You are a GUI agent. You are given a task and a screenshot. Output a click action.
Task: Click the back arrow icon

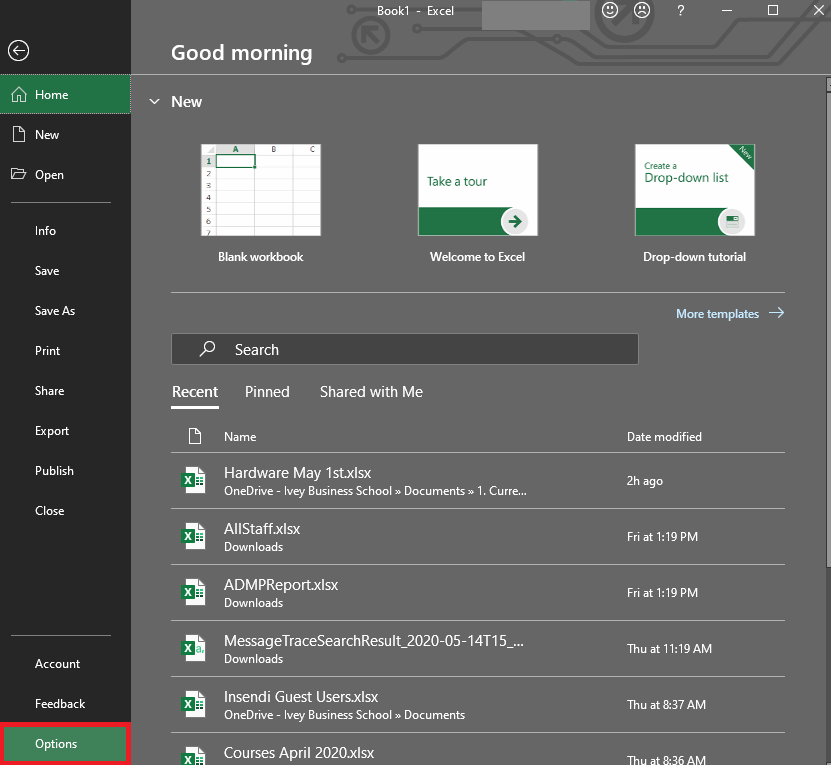pos(18,51)
